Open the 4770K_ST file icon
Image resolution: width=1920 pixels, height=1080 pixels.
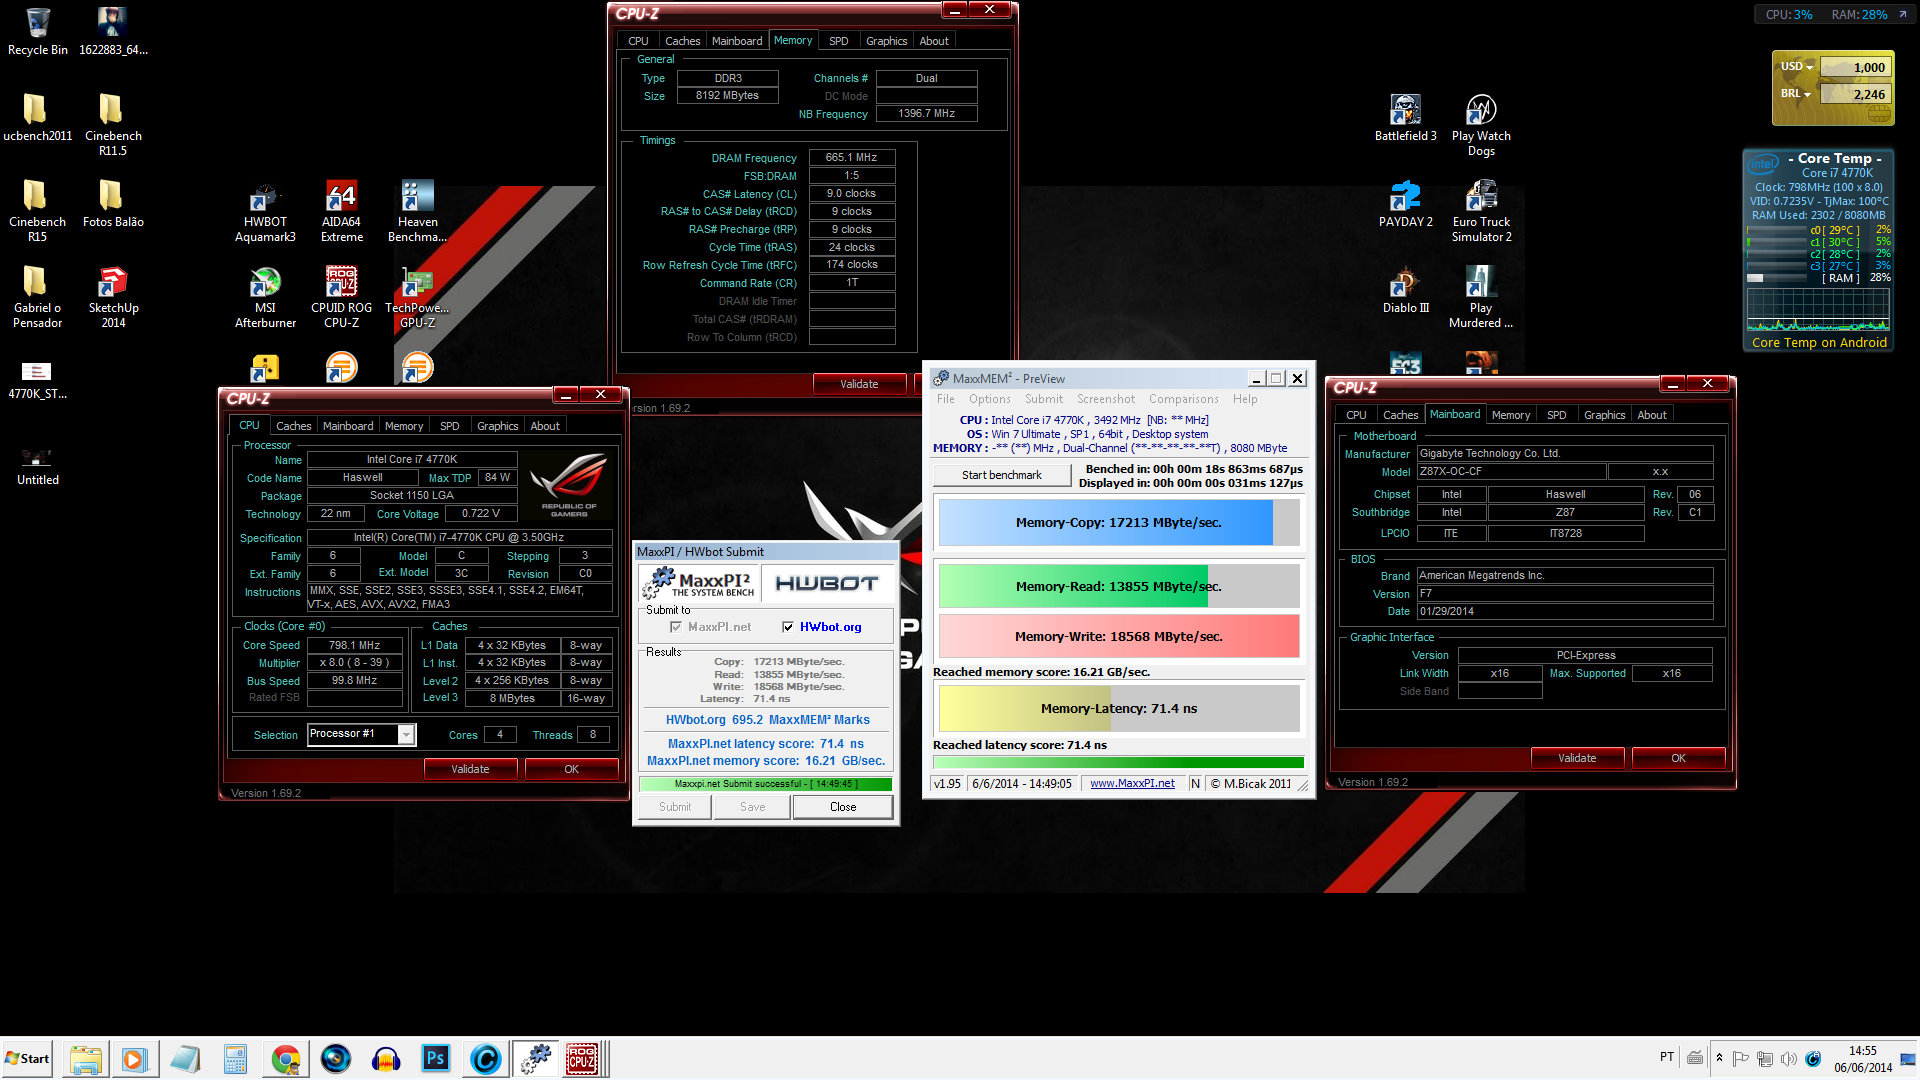point(37,380)
